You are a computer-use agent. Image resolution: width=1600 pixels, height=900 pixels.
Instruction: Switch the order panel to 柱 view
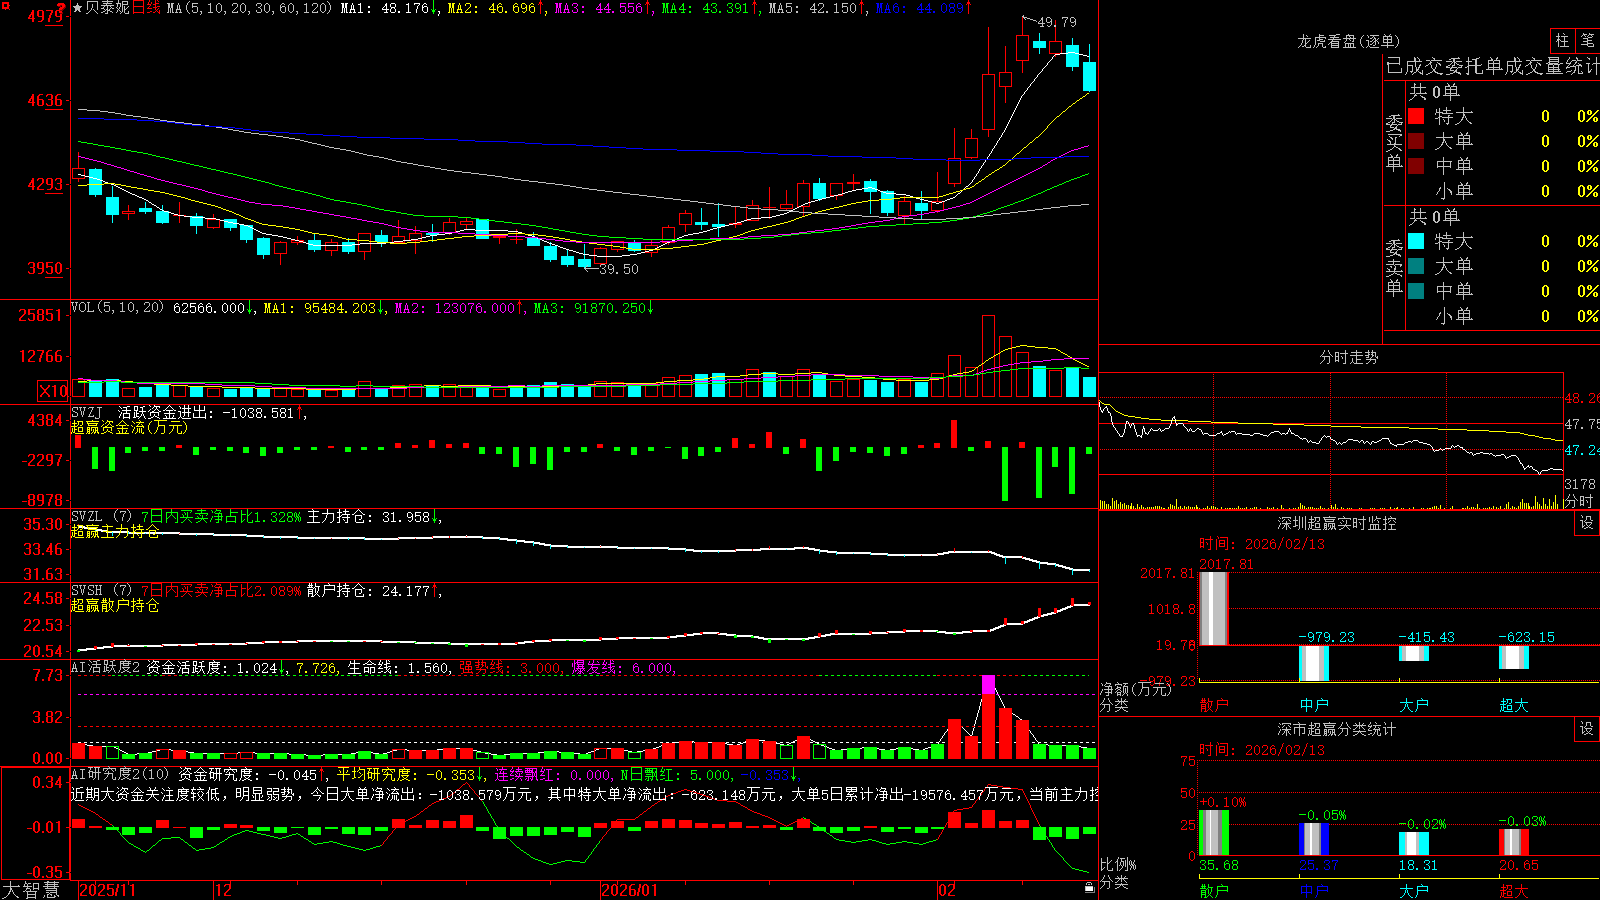click(x=1562, y=40)
